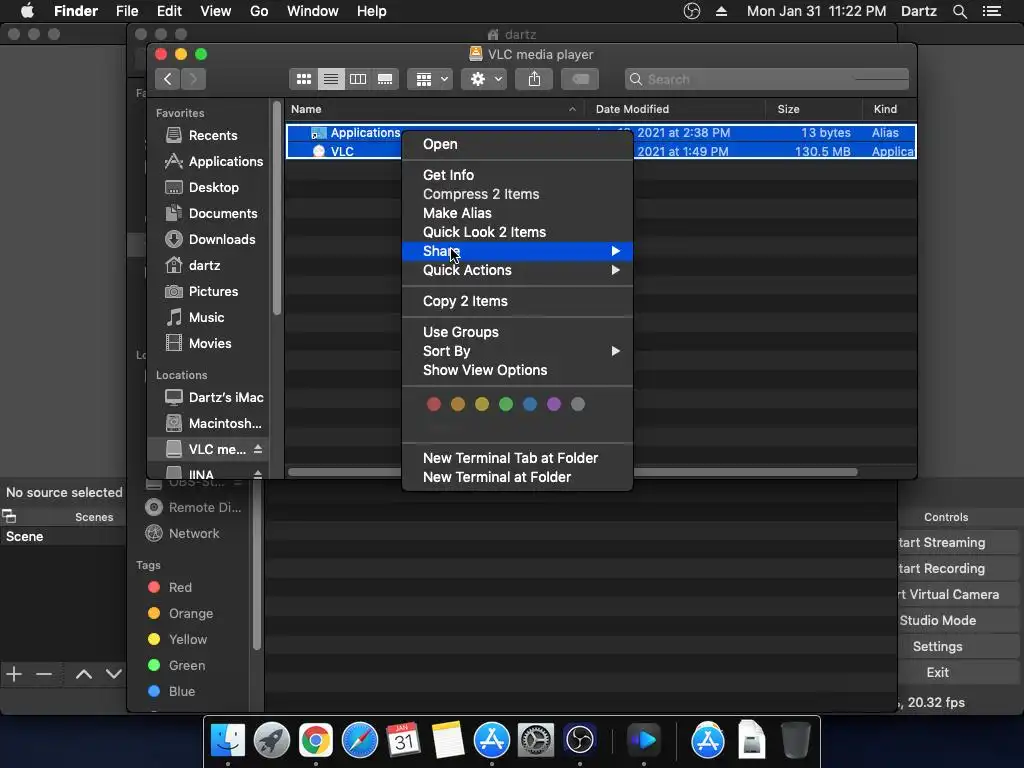1024x768 pixels.
Task: Move scene up with arrow in OBS
Action: 84,674
